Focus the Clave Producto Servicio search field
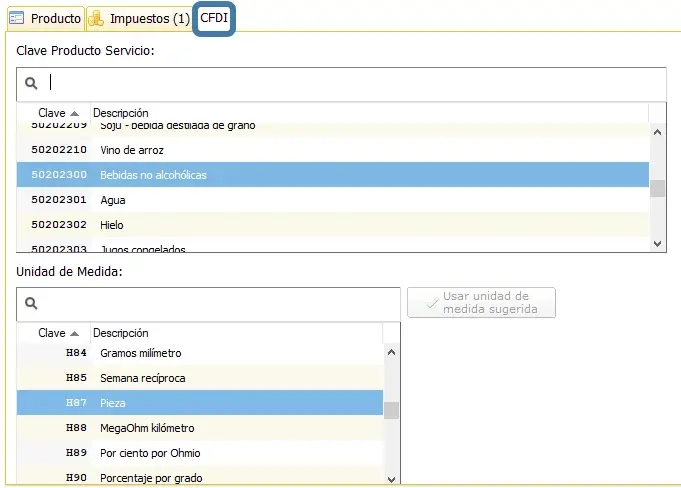The width and height of the screenshot is (681, 488). 341,84
